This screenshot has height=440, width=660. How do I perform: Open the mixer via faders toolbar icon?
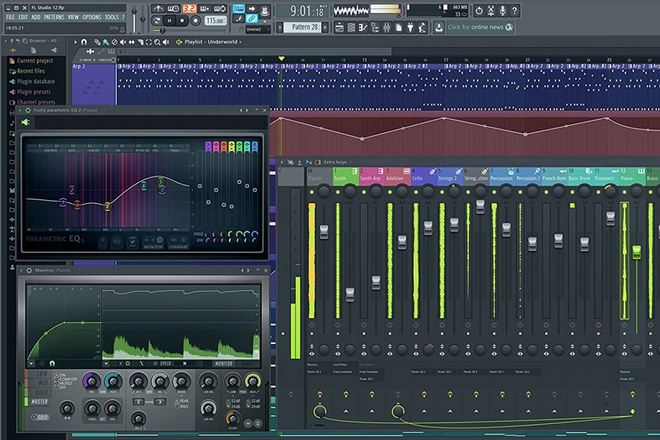point(386,28)
